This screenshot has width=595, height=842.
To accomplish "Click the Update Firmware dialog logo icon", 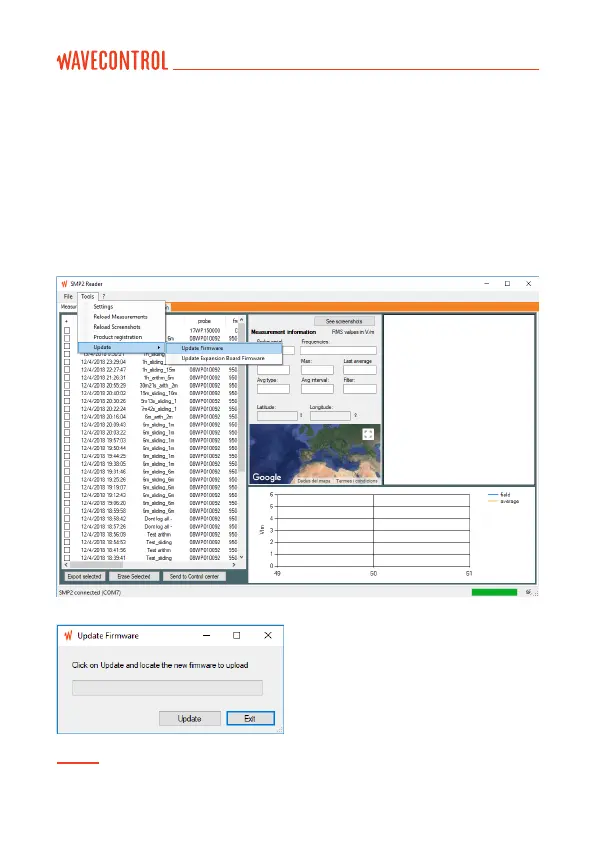I will point(68,635).
